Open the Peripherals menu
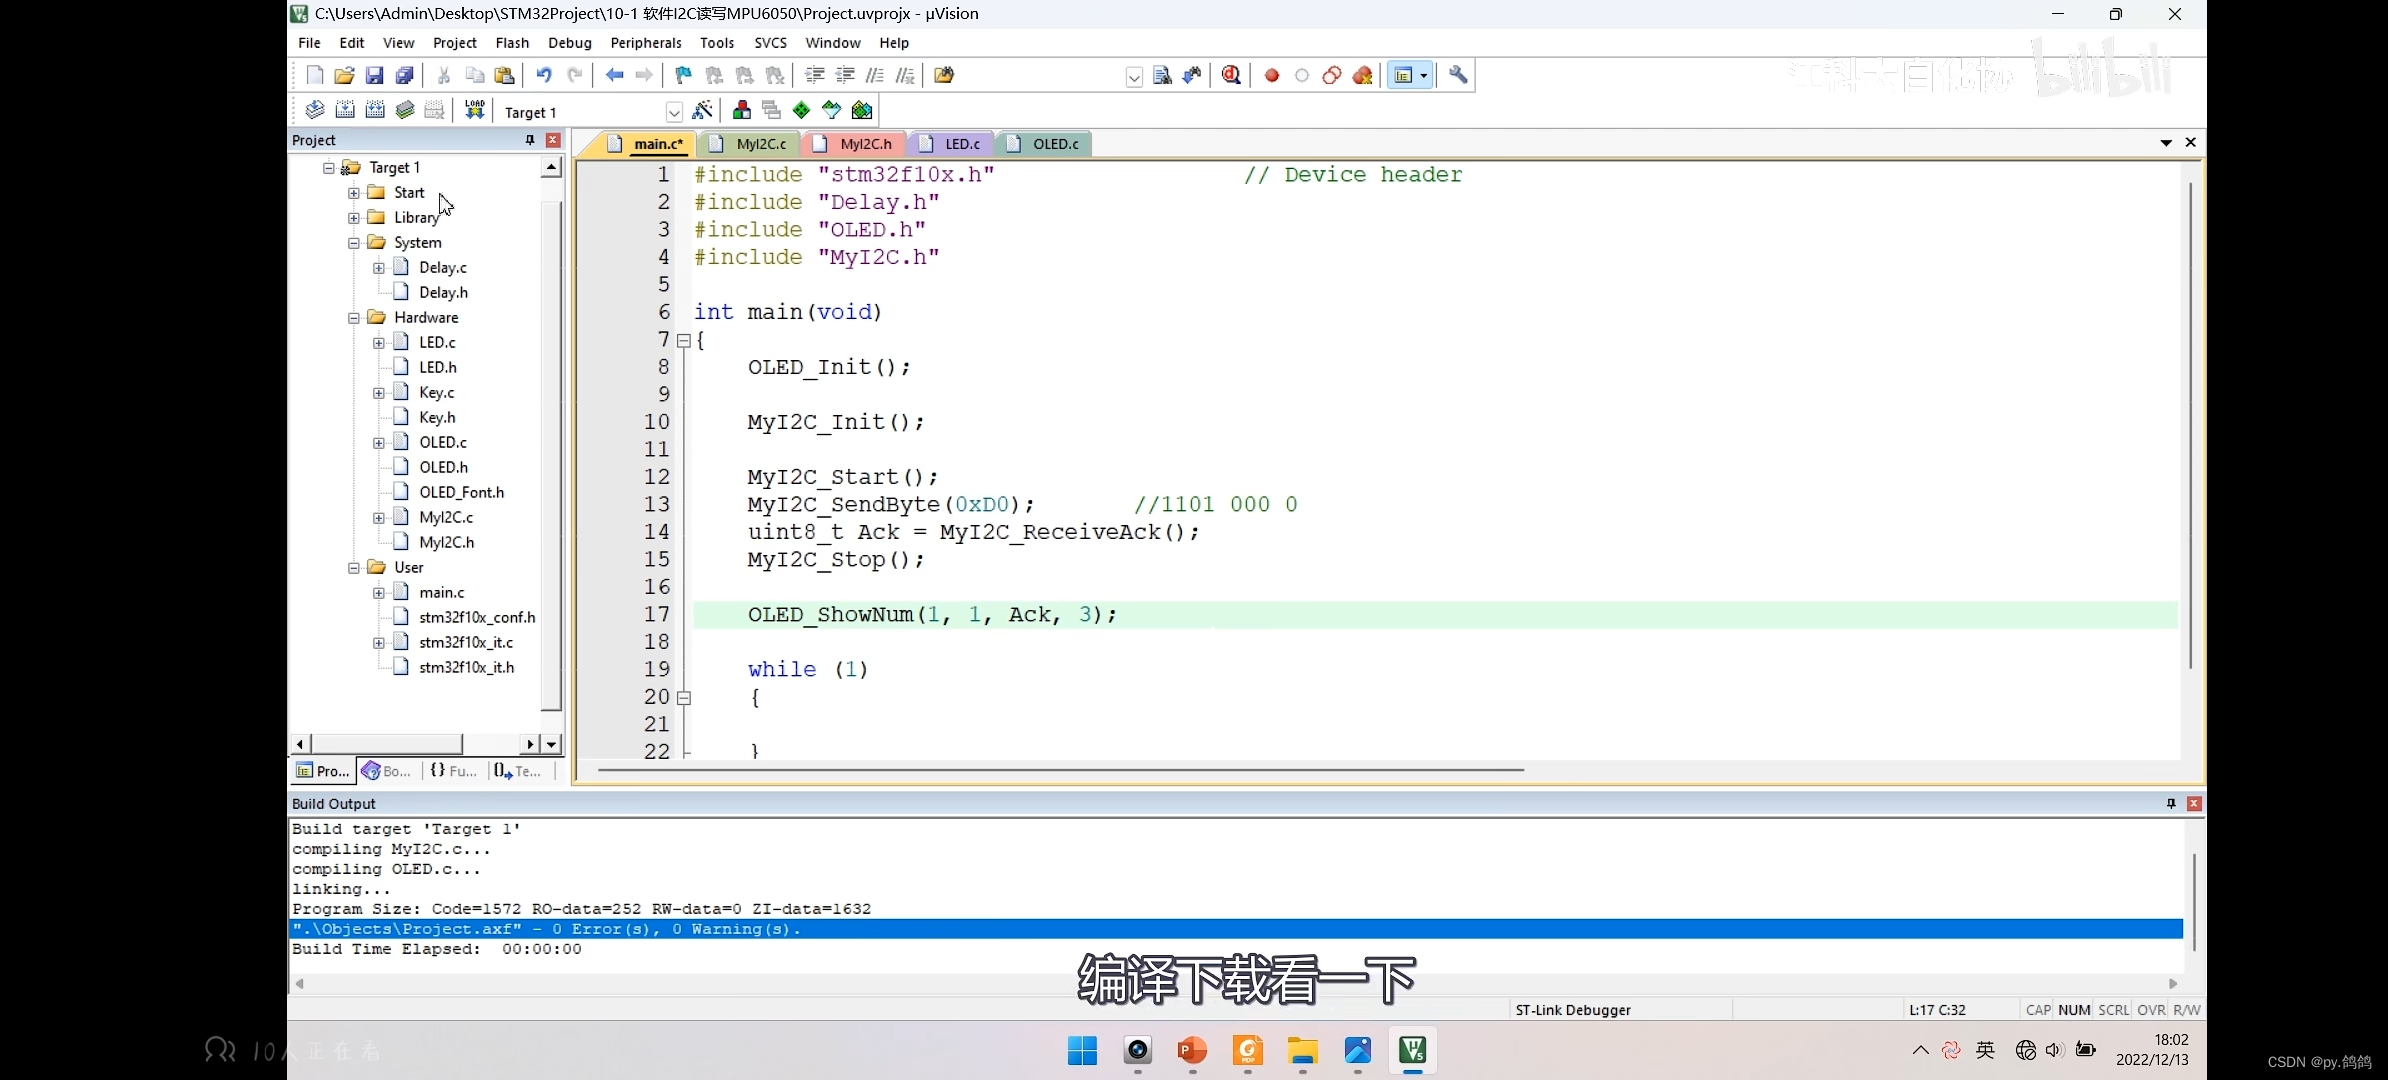Image resolution: width=2388 pixels, height=1080 pixels. click(646, 43)
